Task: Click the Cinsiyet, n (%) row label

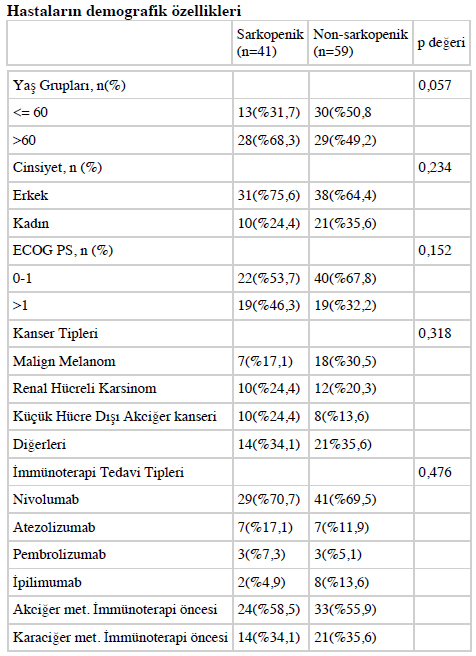Action: [x=58, y=167]
